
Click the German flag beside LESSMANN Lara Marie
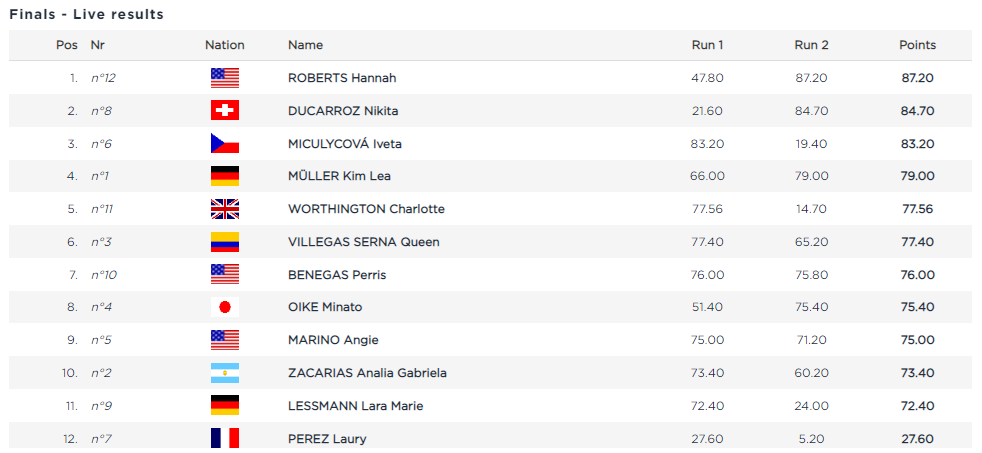(x=225, y=406)
